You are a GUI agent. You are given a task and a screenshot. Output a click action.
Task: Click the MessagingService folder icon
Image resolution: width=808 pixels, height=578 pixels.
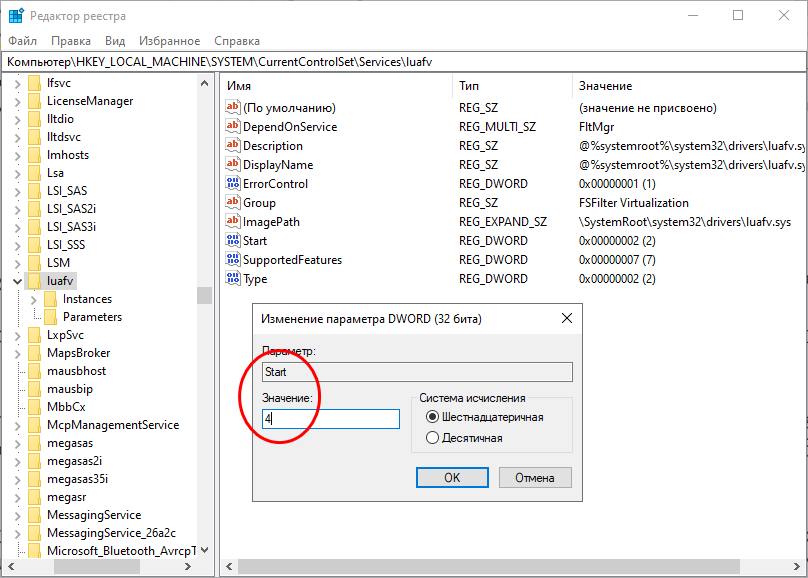click(34, 515)
